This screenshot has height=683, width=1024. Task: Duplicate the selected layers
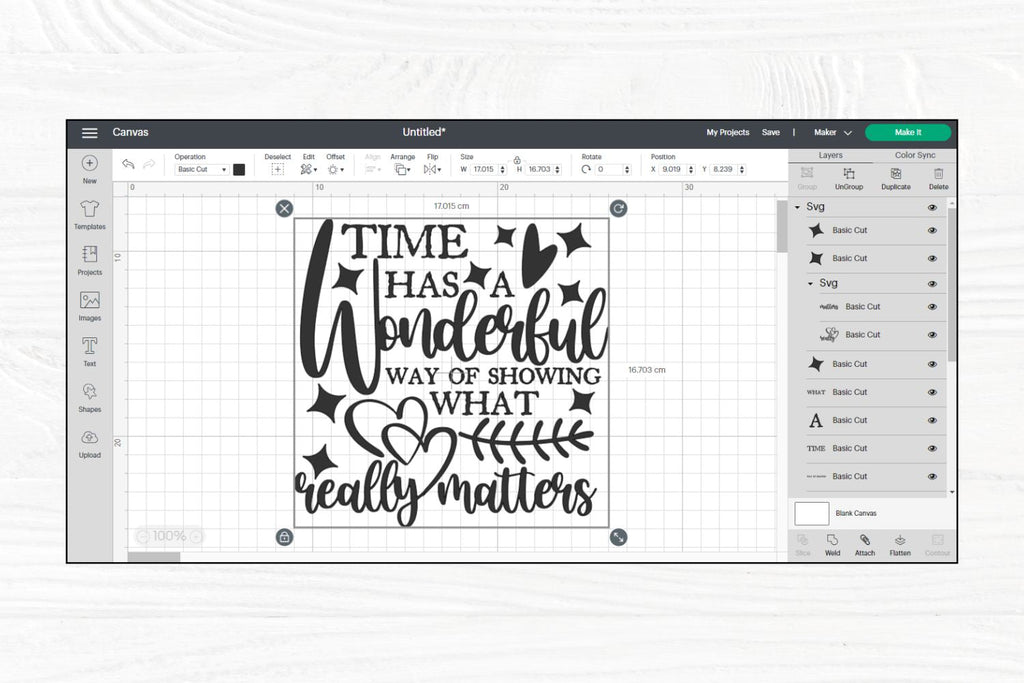893,180
